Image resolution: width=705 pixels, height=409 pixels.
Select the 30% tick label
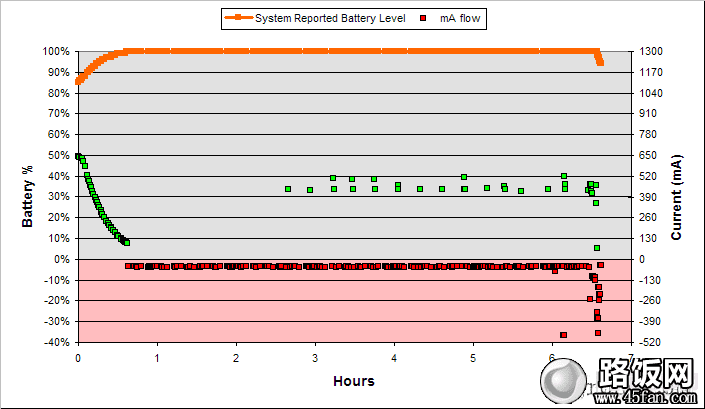(x=58, y=196)
